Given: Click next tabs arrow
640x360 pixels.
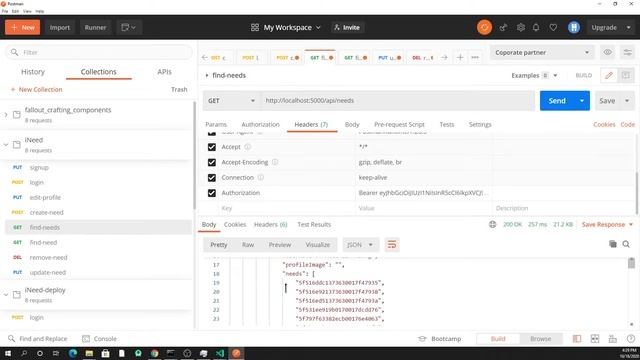Looking at the screenshot, I should pyautogui.click(x=444, y=58).
